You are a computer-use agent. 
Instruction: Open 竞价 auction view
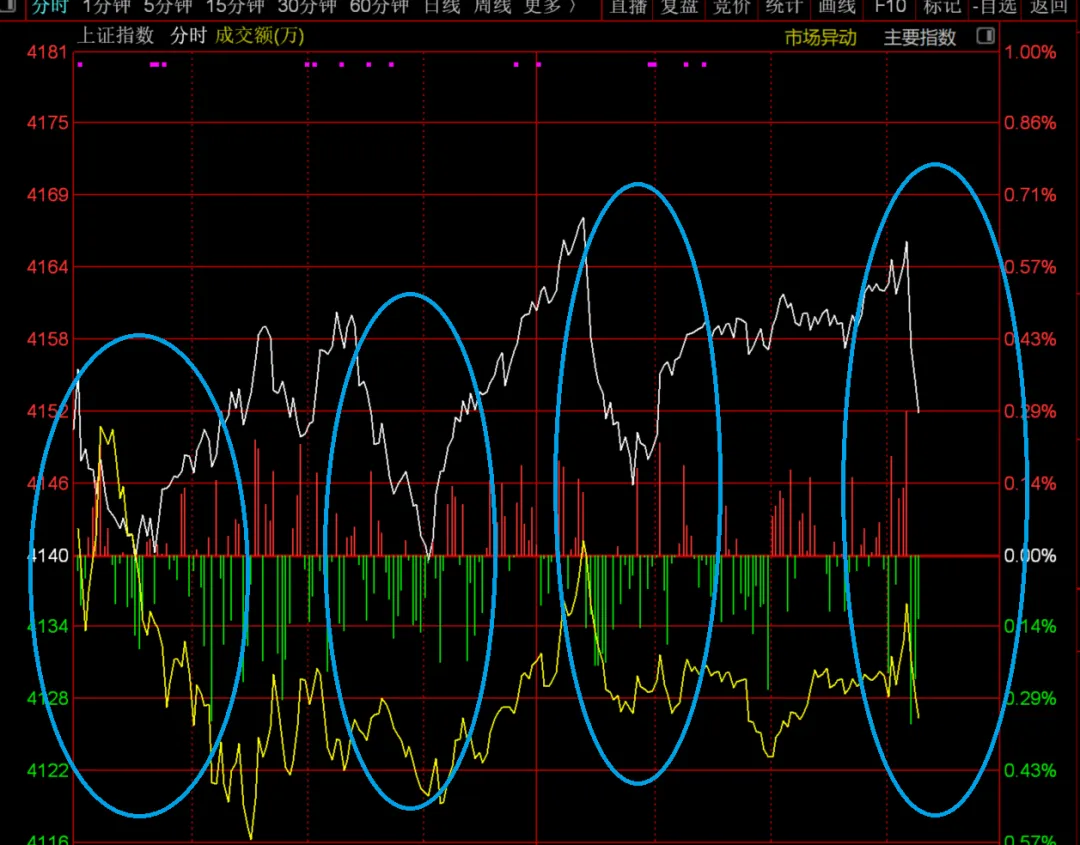click(733, 7)
